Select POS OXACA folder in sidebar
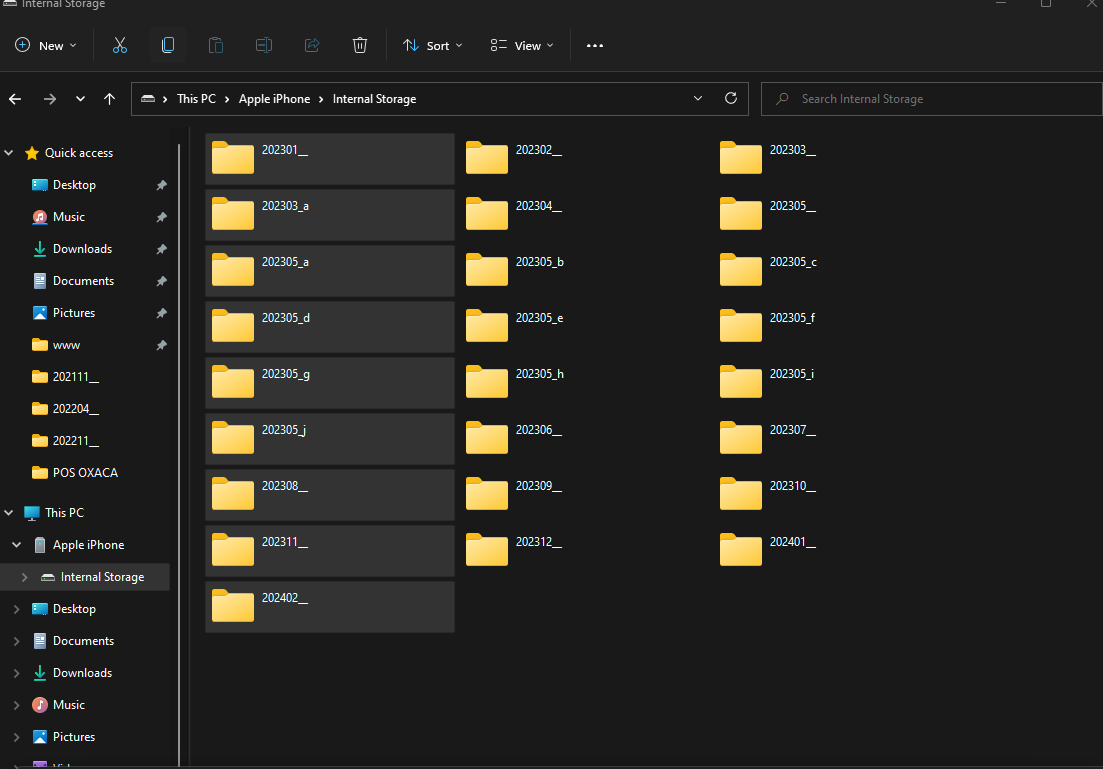The width and height of the screenshot is (1103, 769). tap(85, 473)
